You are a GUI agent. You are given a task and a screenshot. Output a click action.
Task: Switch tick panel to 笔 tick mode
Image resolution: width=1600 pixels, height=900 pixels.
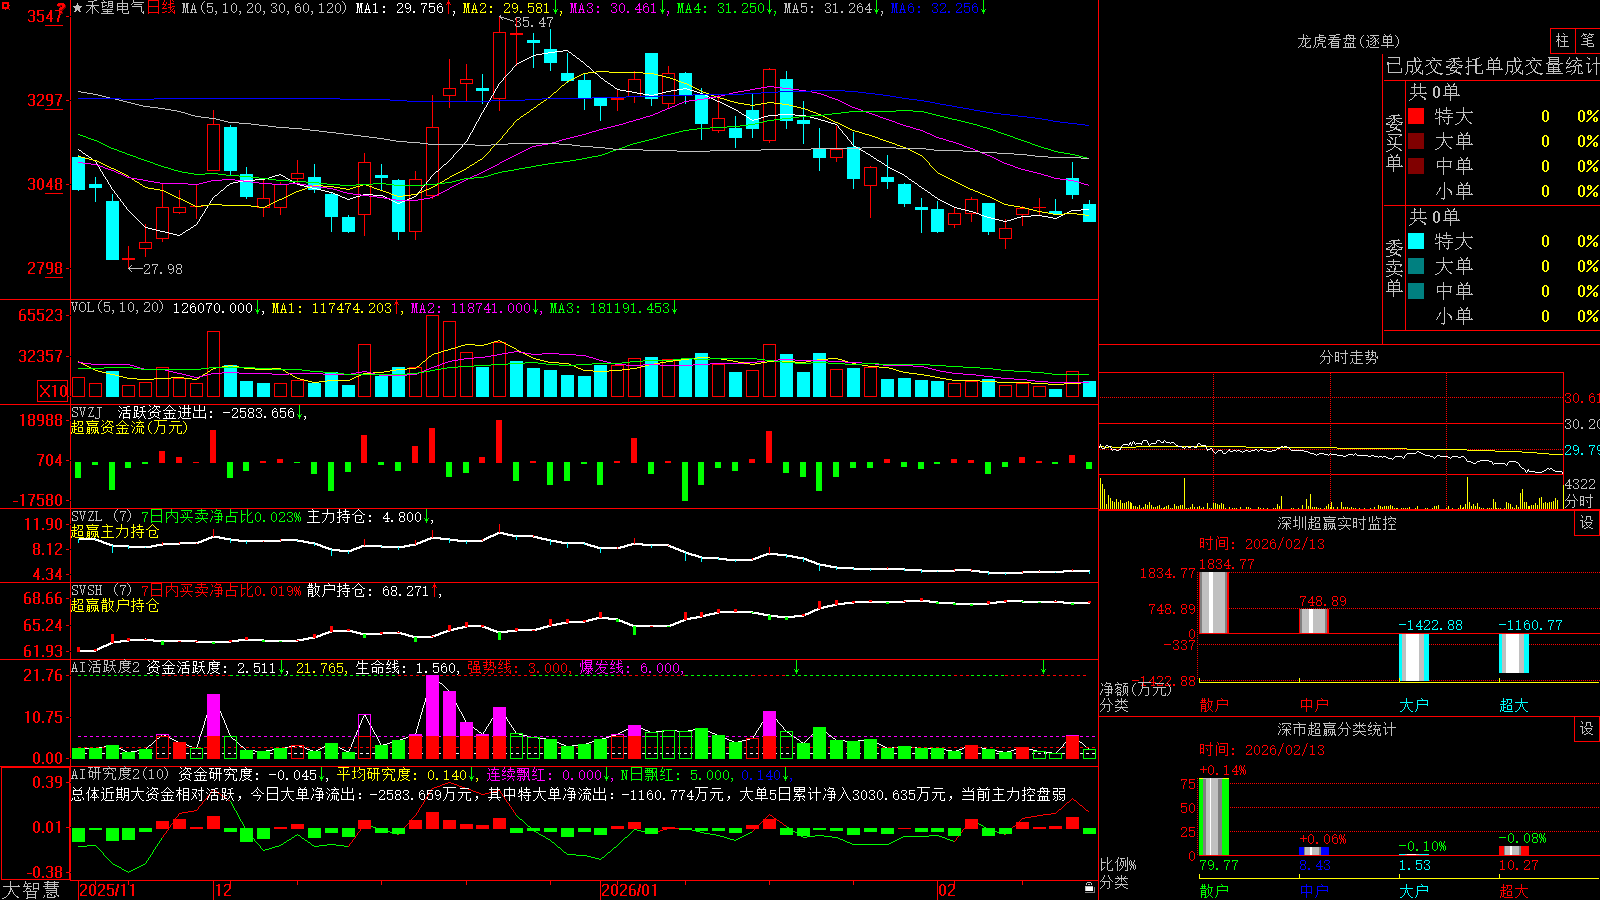coord(1588,40)
